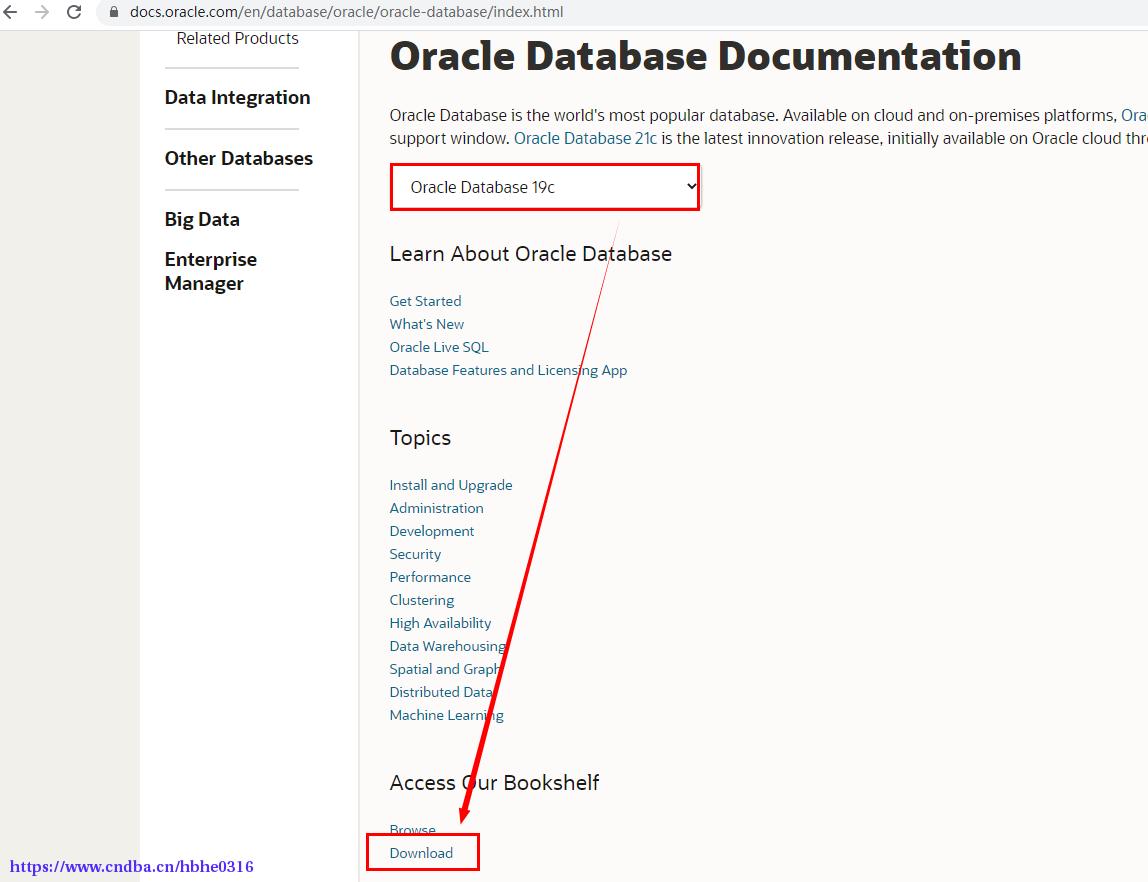Screen dimensions: 1148x882
Task: Click the Oracle Database Documentation heading
Action: tap(705, 56)
